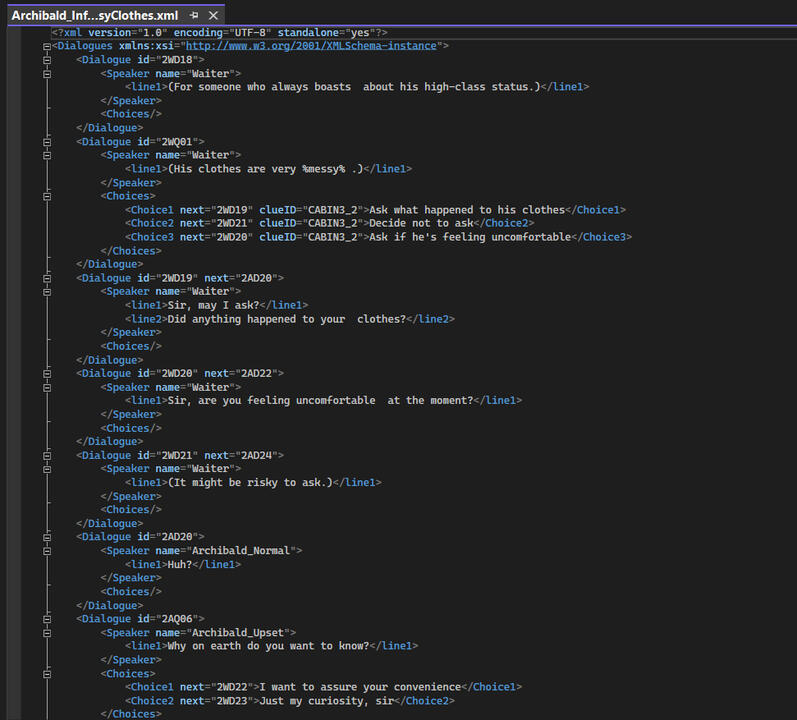This screenshot has height=720, width=797.
Task: Click the 'Decide not to ask' Choice2 text
Action: tap(419, 223)
